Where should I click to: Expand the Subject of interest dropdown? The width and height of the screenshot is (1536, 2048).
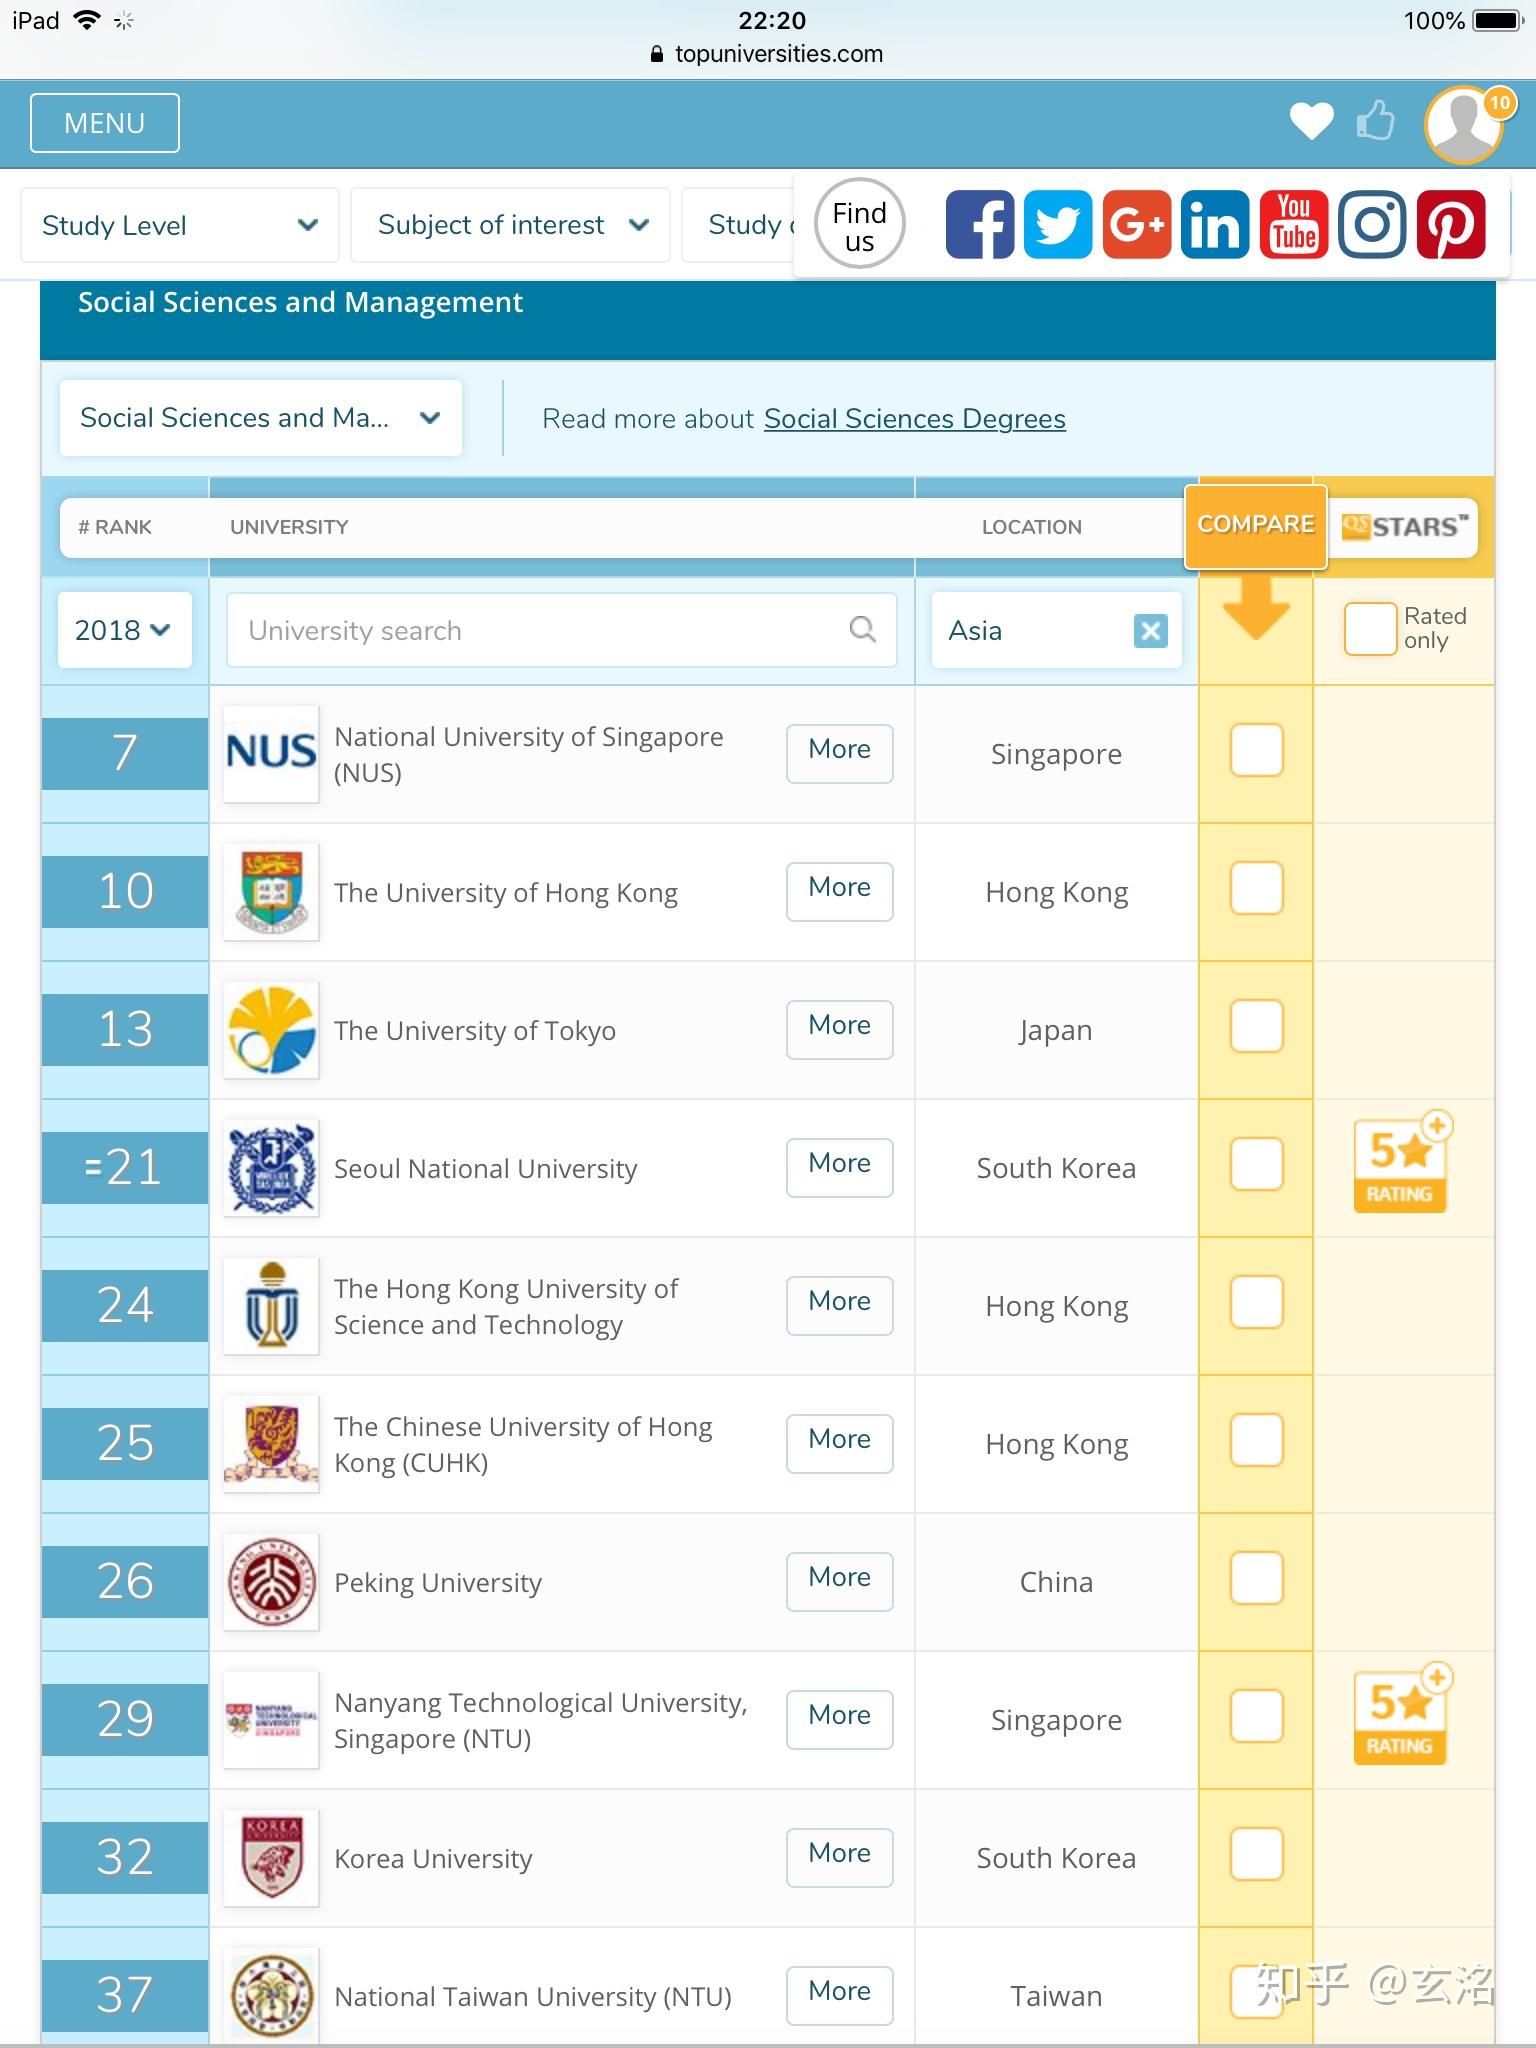click(x=510, y=225)
